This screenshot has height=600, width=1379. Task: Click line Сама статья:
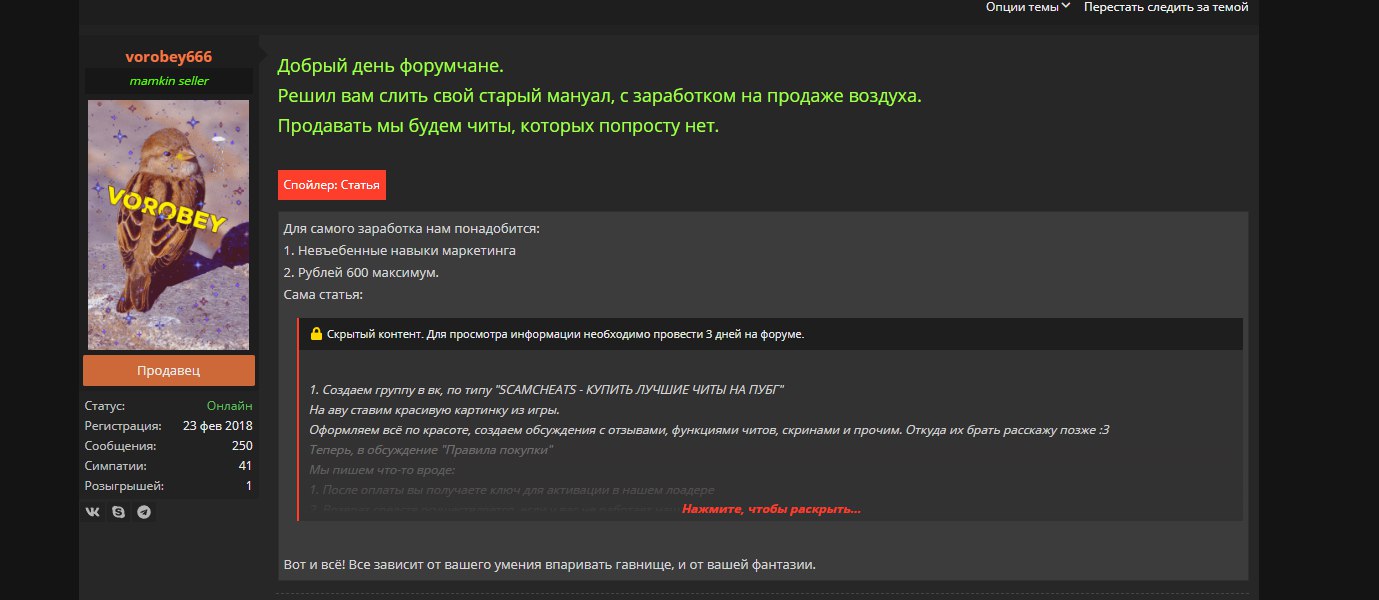click(324, 295)
